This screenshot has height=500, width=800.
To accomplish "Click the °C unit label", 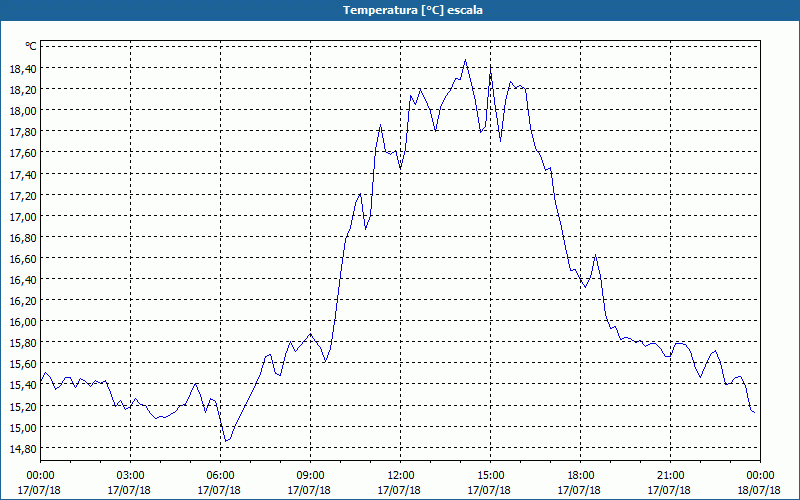I will pyautogui.click(x=31, y=46).
